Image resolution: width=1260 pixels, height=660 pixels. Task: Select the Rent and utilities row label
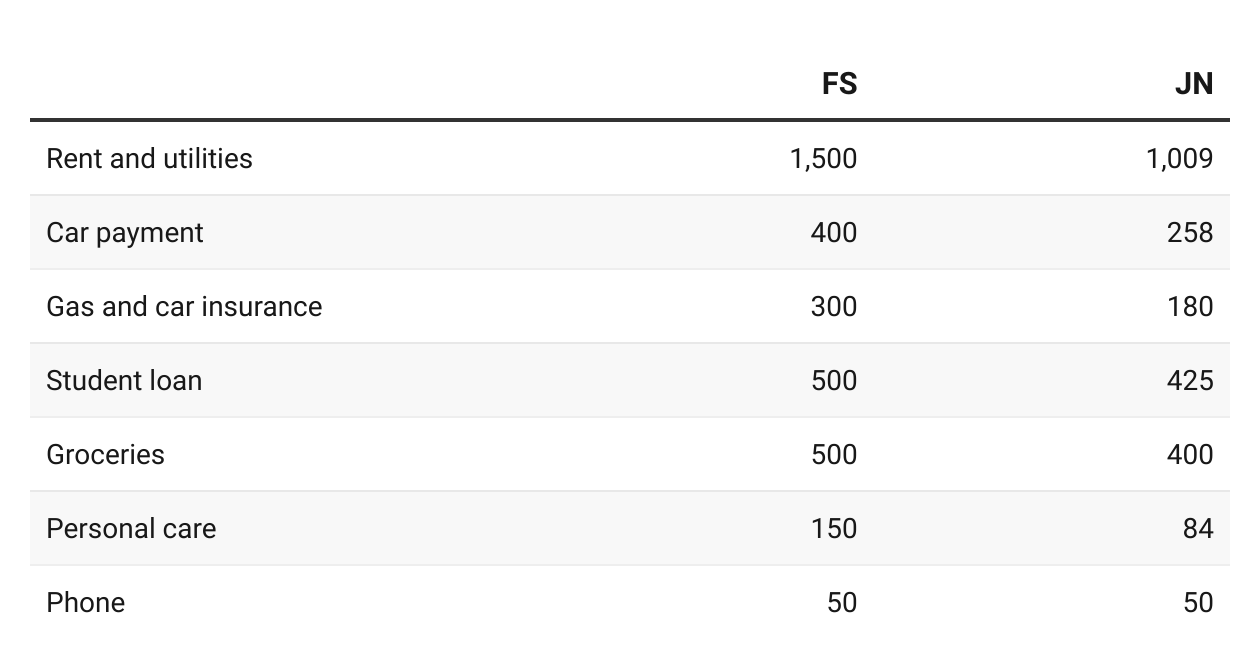[149, 158]
